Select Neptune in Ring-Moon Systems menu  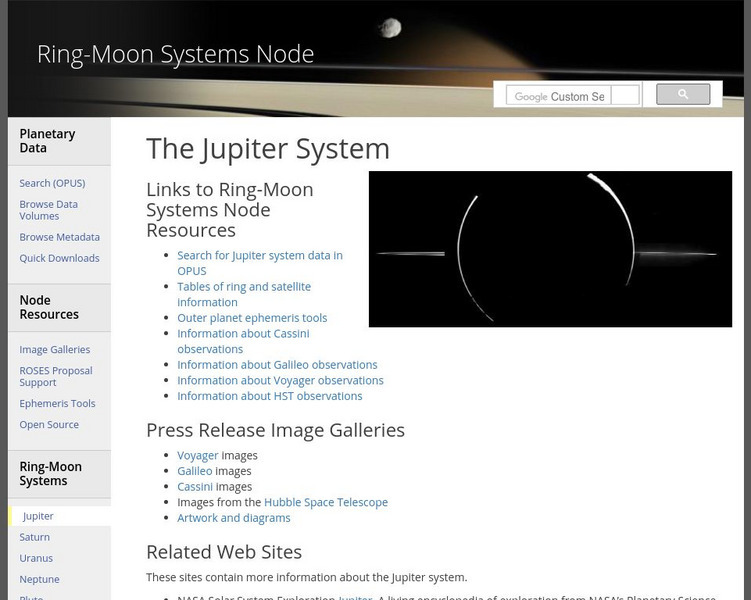pos(39,579)
